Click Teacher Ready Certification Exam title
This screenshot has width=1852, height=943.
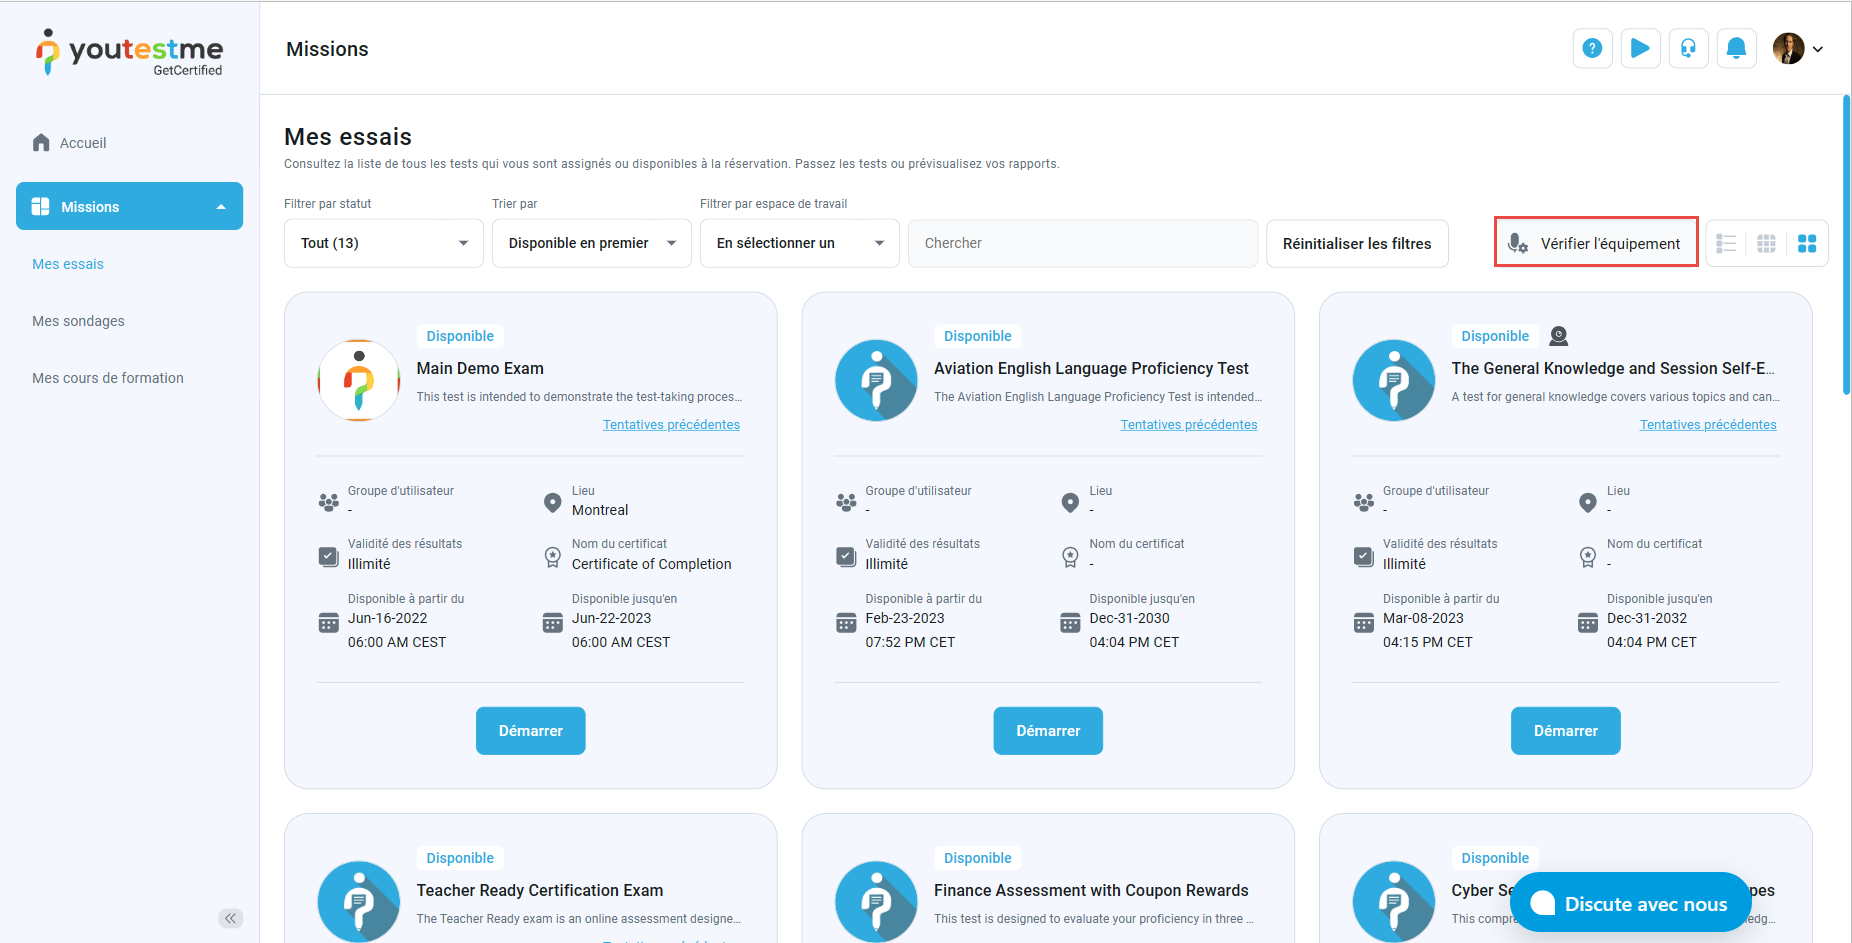coord(540,890)
